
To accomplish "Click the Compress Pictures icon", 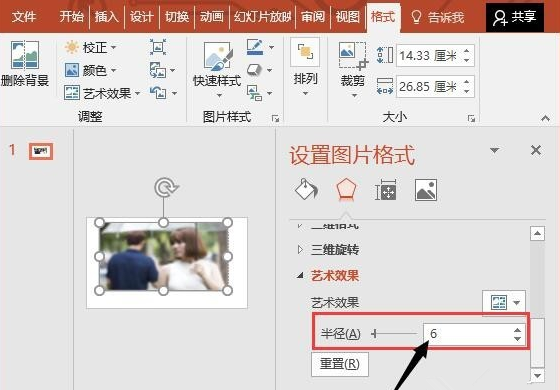I will point(158,47).
